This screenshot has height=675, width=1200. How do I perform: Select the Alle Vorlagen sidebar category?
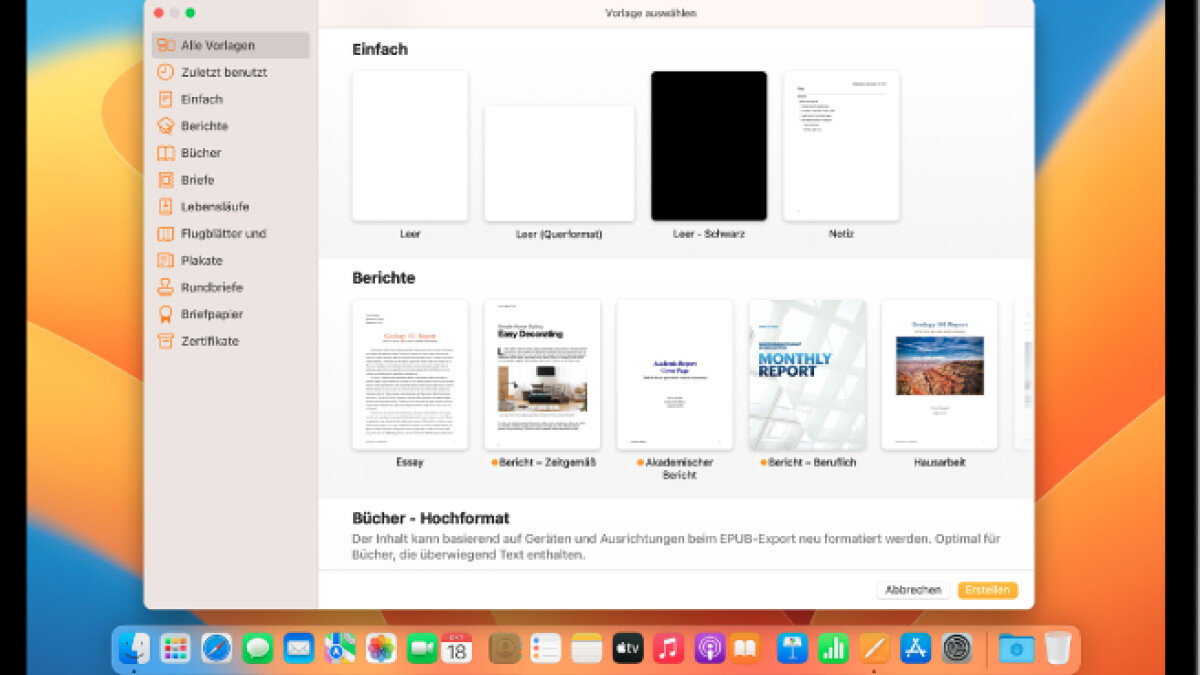click(x=230, y=45)
